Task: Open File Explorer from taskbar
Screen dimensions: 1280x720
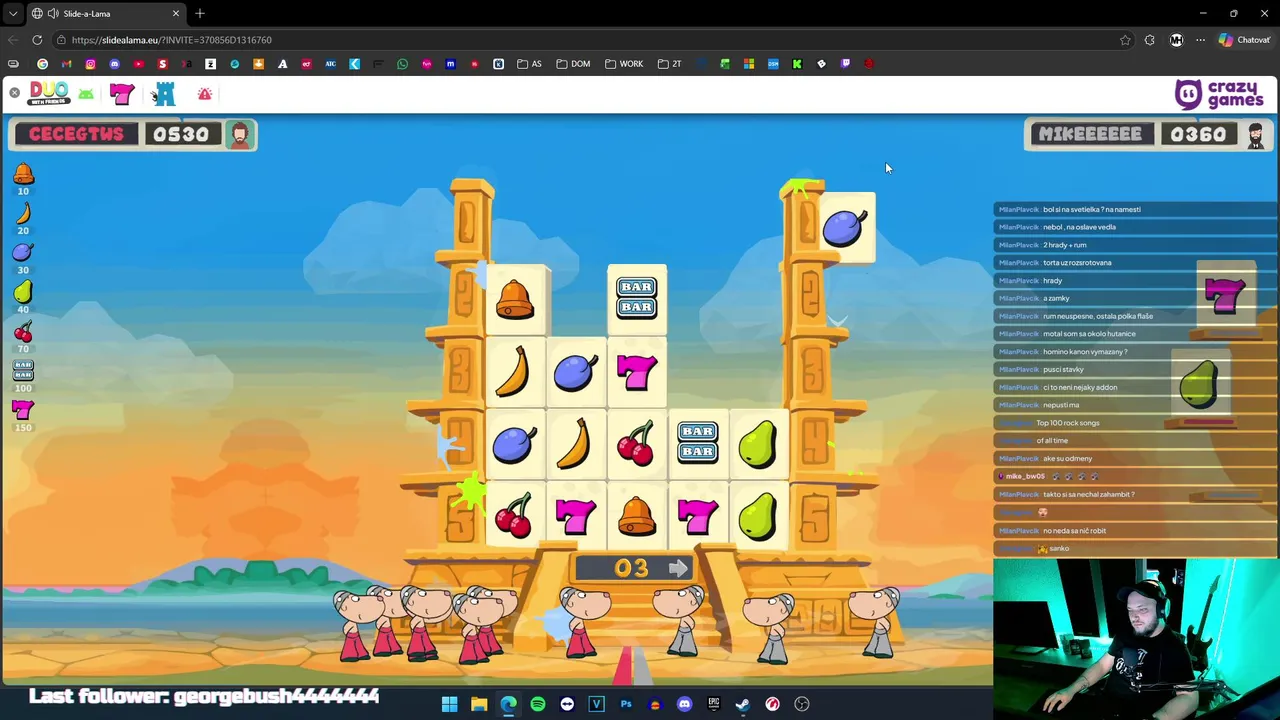Action: point(479,704)
